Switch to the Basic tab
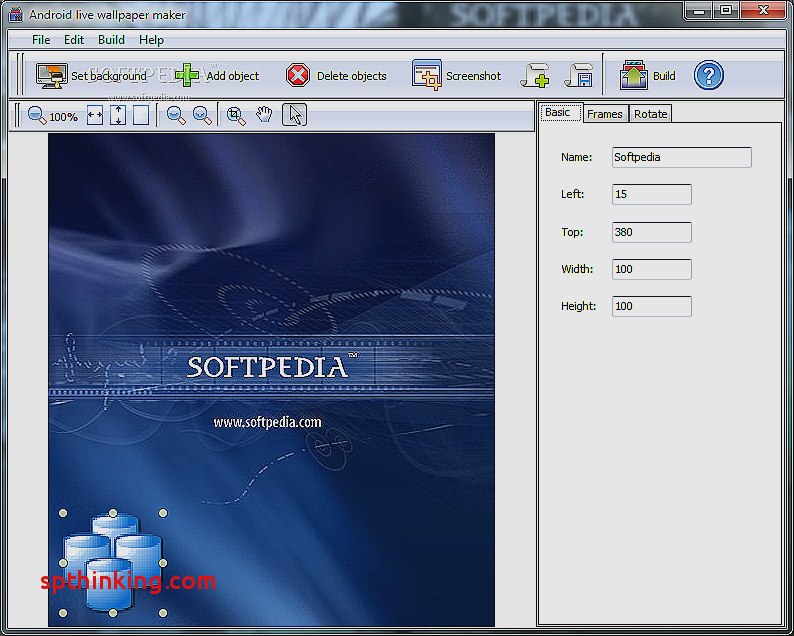Viewport: 794px width, 636px height. (x=561, y=112)
